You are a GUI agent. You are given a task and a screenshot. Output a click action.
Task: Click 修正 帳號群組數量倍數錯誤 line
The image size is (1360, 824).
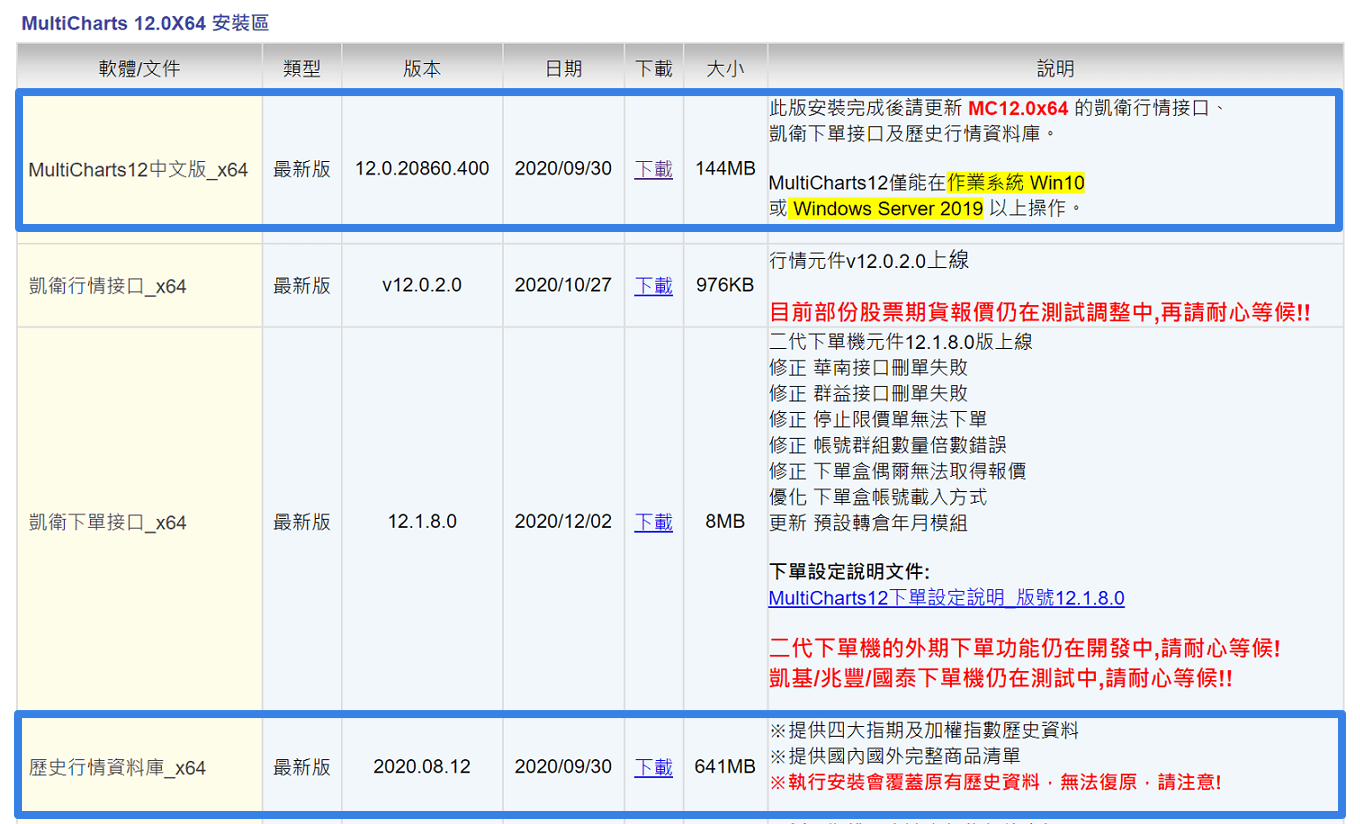888,445
